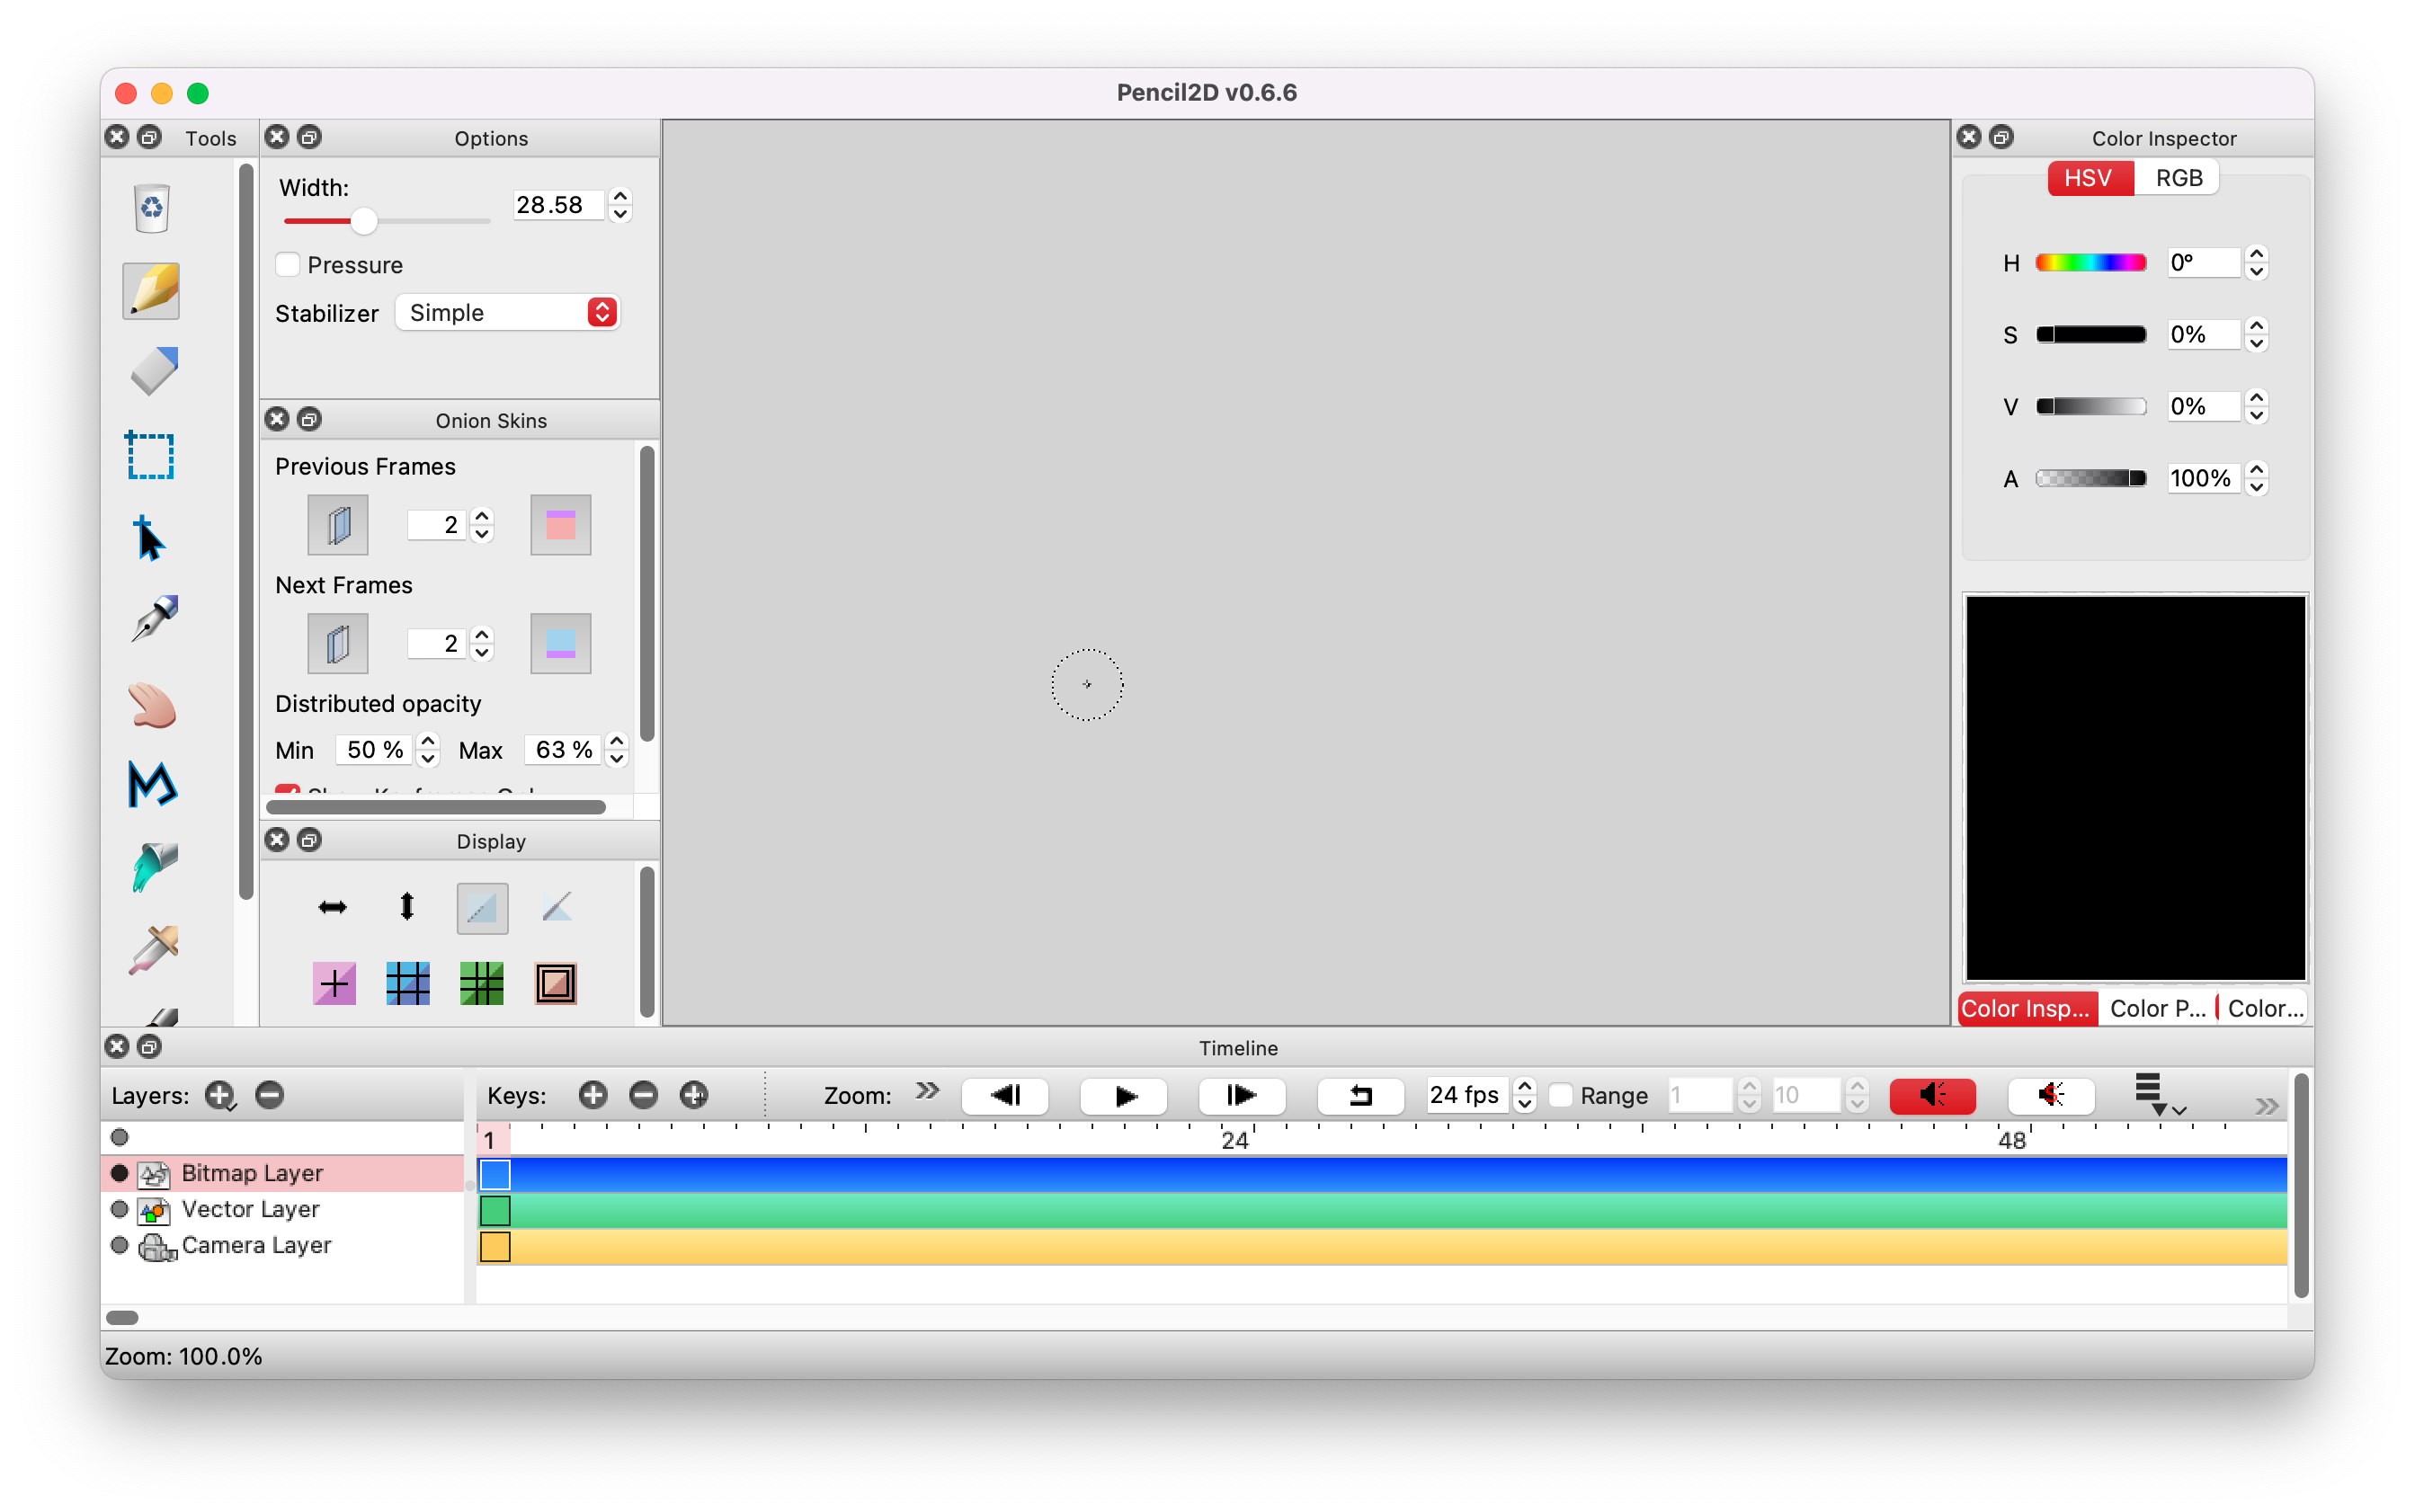Enable the Range checkbox
Viewport: 2415px width, 1512px height.
pos(1560,1096)
